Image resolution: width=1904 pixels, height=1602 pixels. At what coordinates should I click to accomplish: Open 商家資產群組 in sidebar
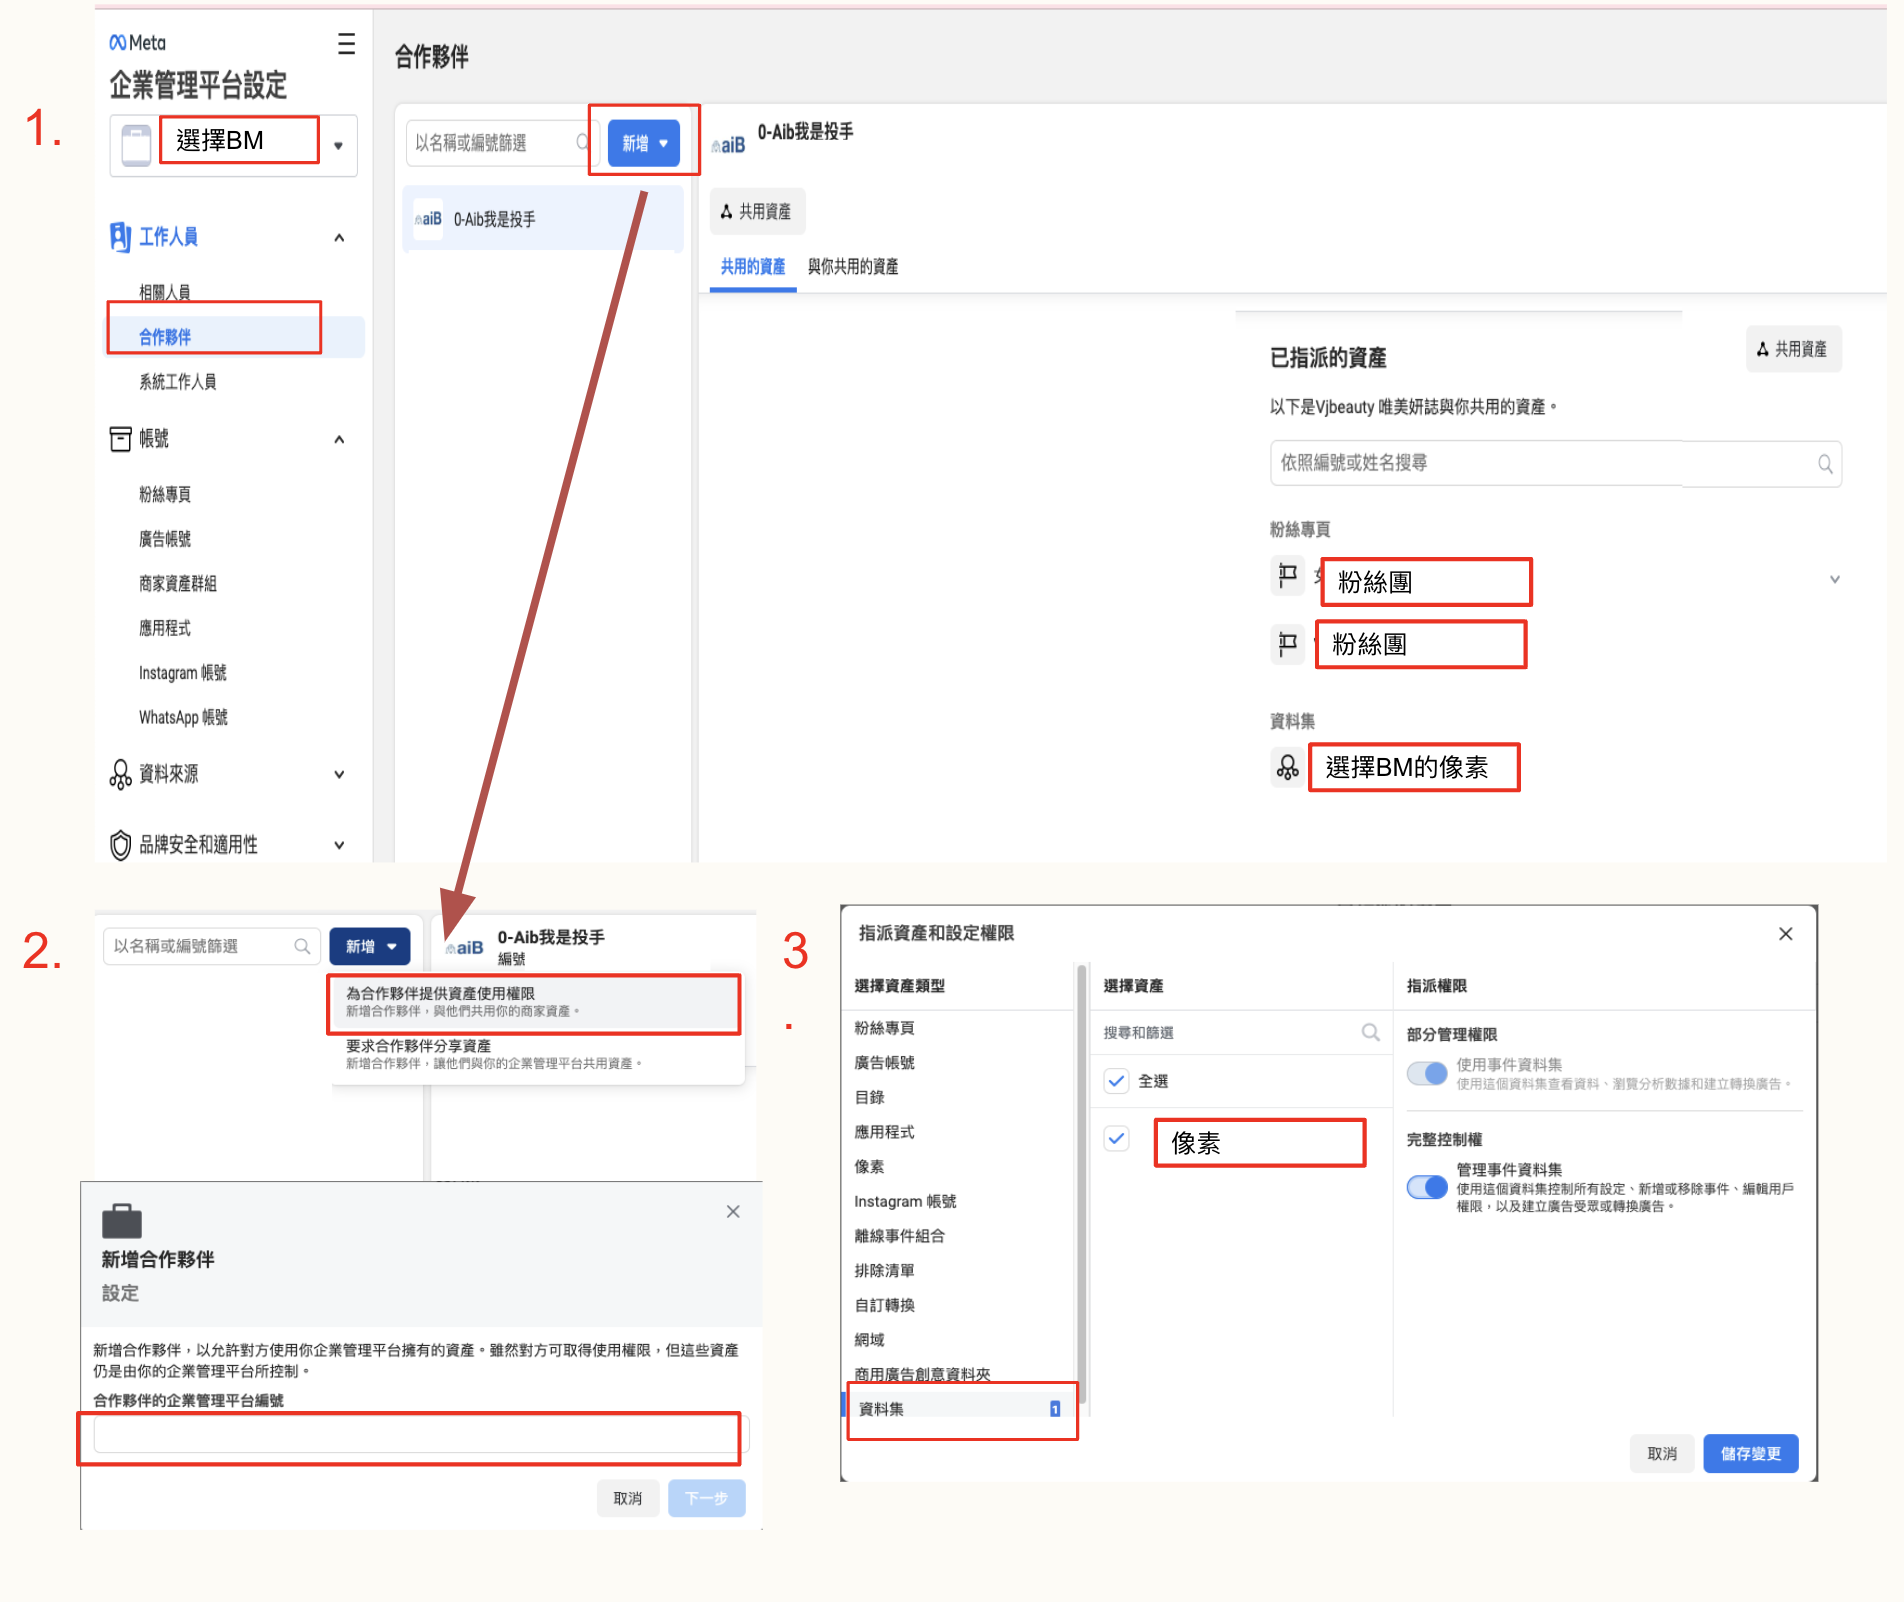pos(177,583)
